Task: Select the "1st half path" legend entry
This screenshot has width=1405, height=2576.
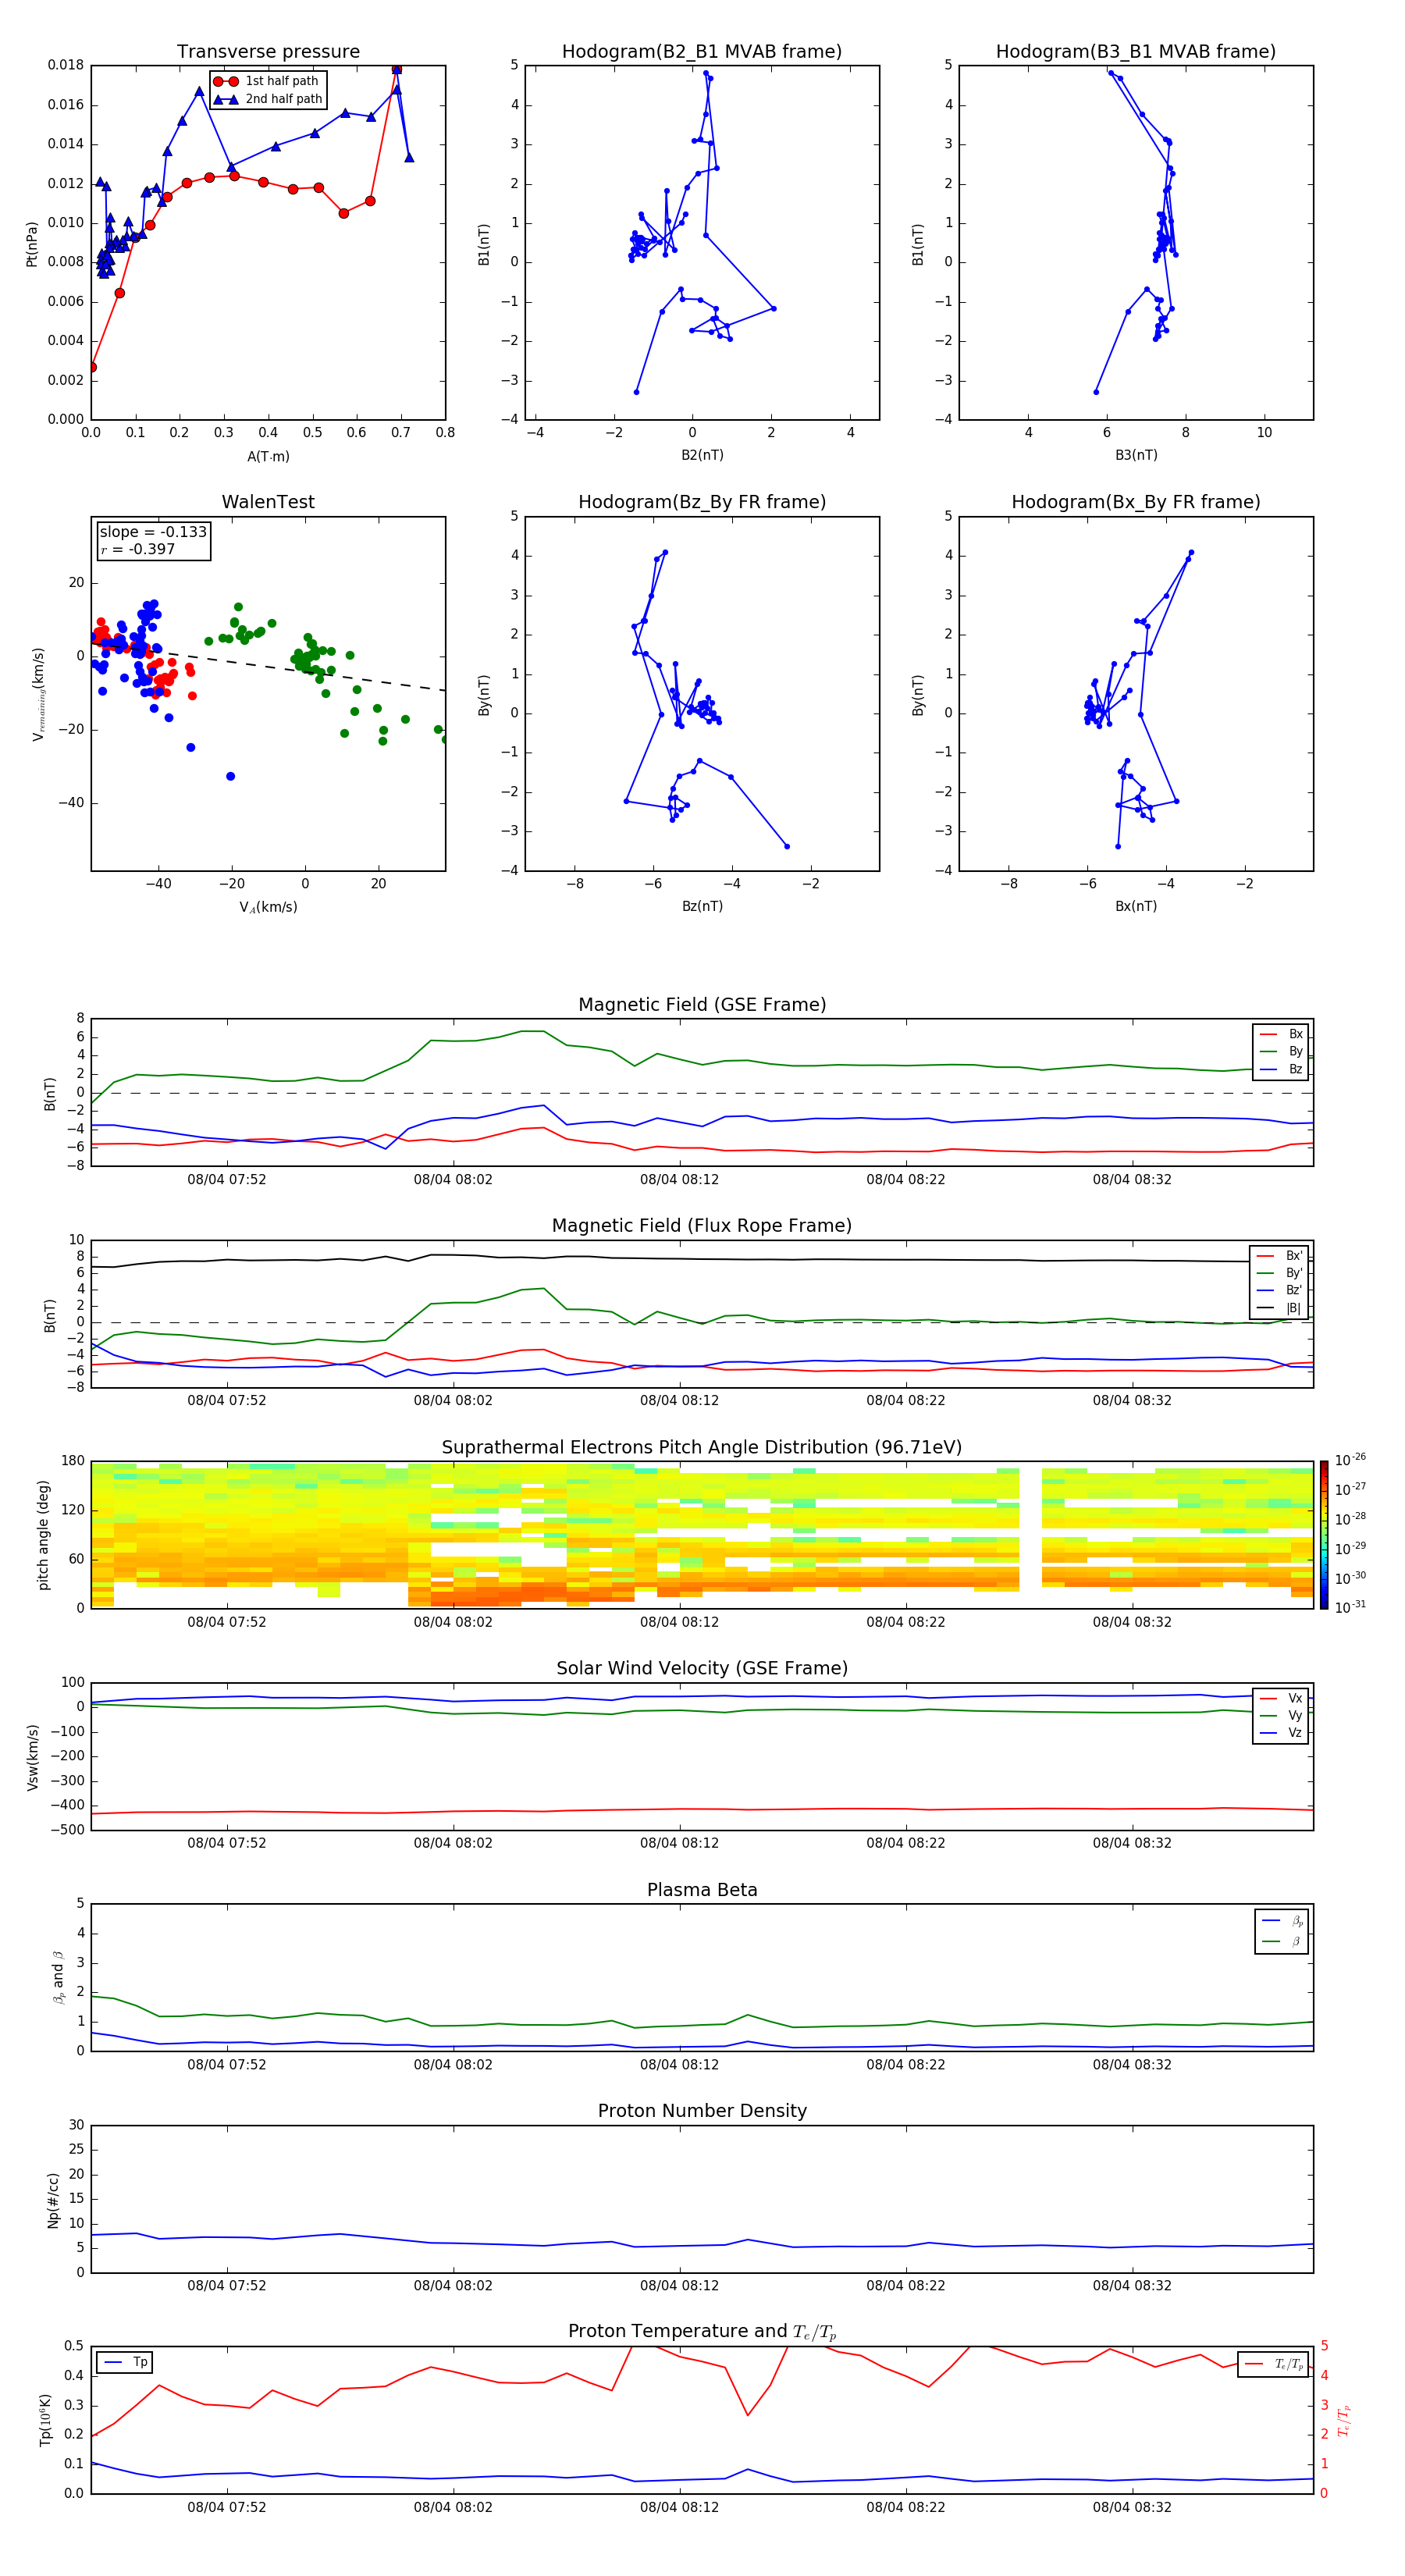Action: 266,81
